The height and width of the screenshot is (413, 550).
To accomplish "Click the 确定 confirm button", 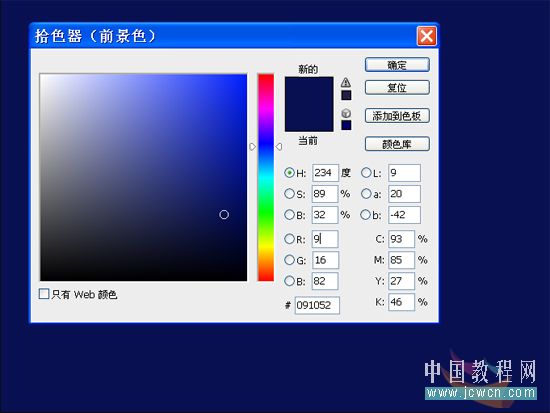I will (x=397, y=65).
